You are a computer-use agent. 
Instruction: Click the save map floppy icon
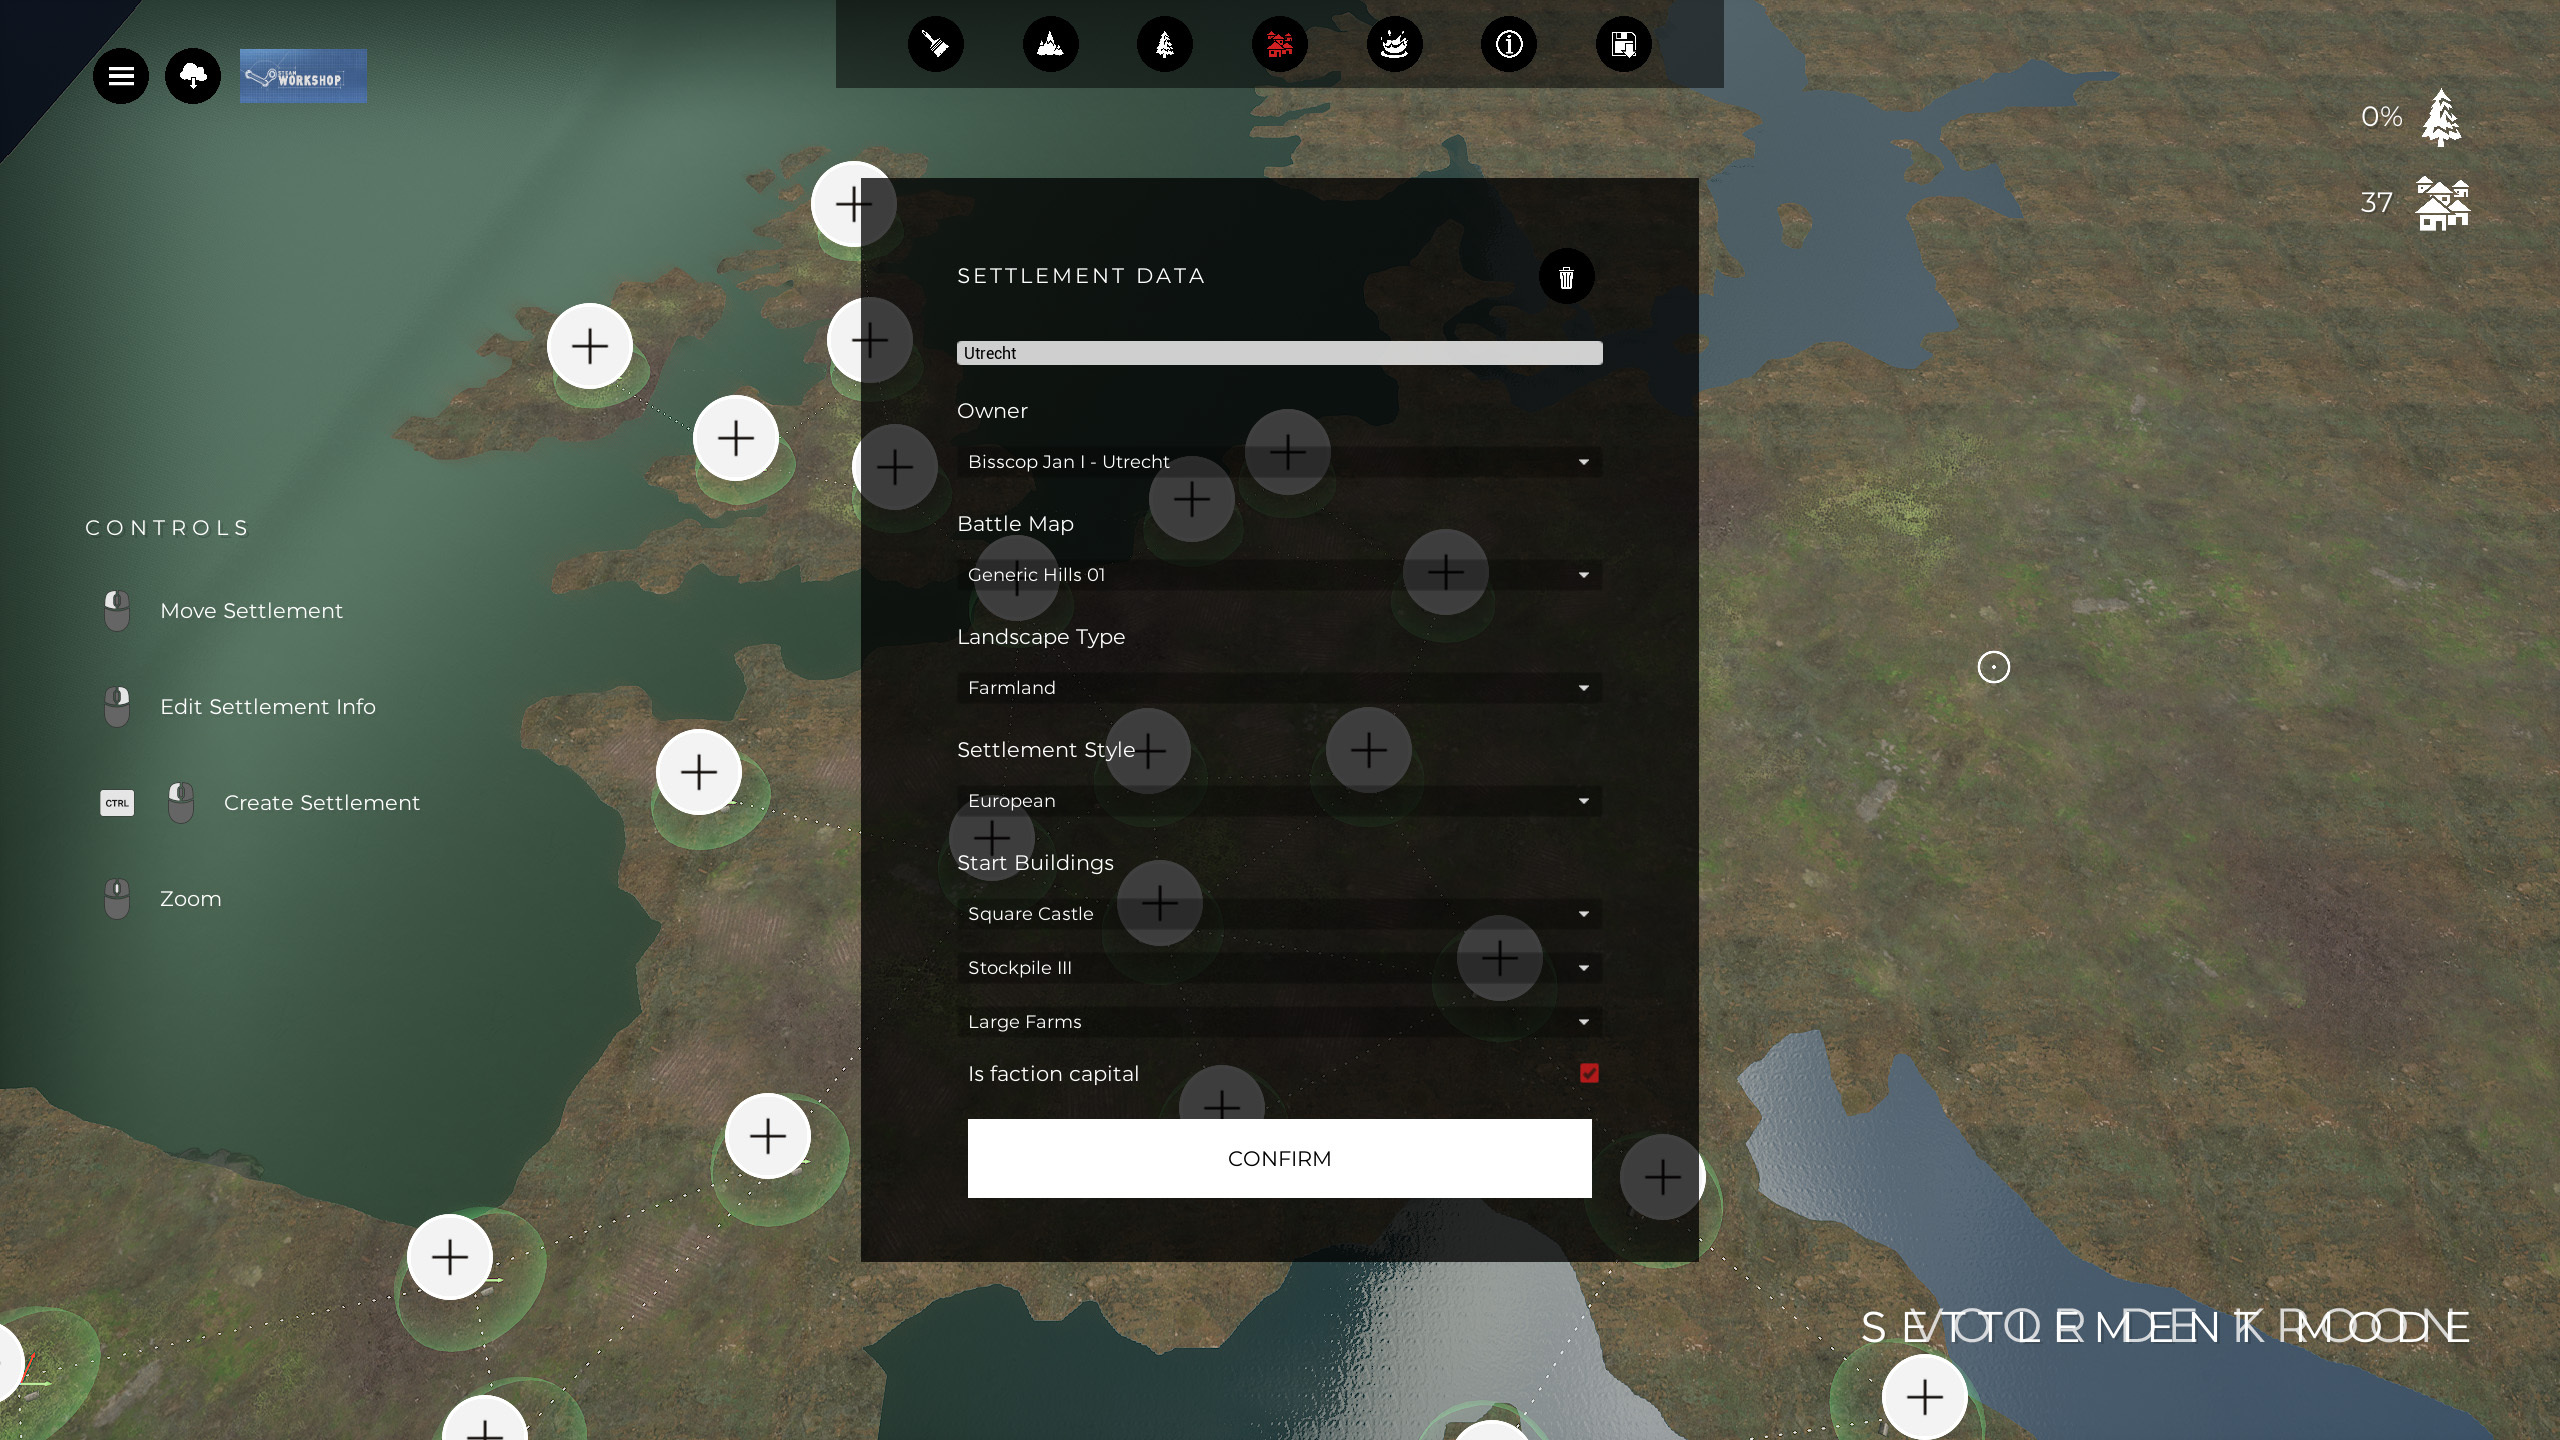click(x=1623, y=44)
